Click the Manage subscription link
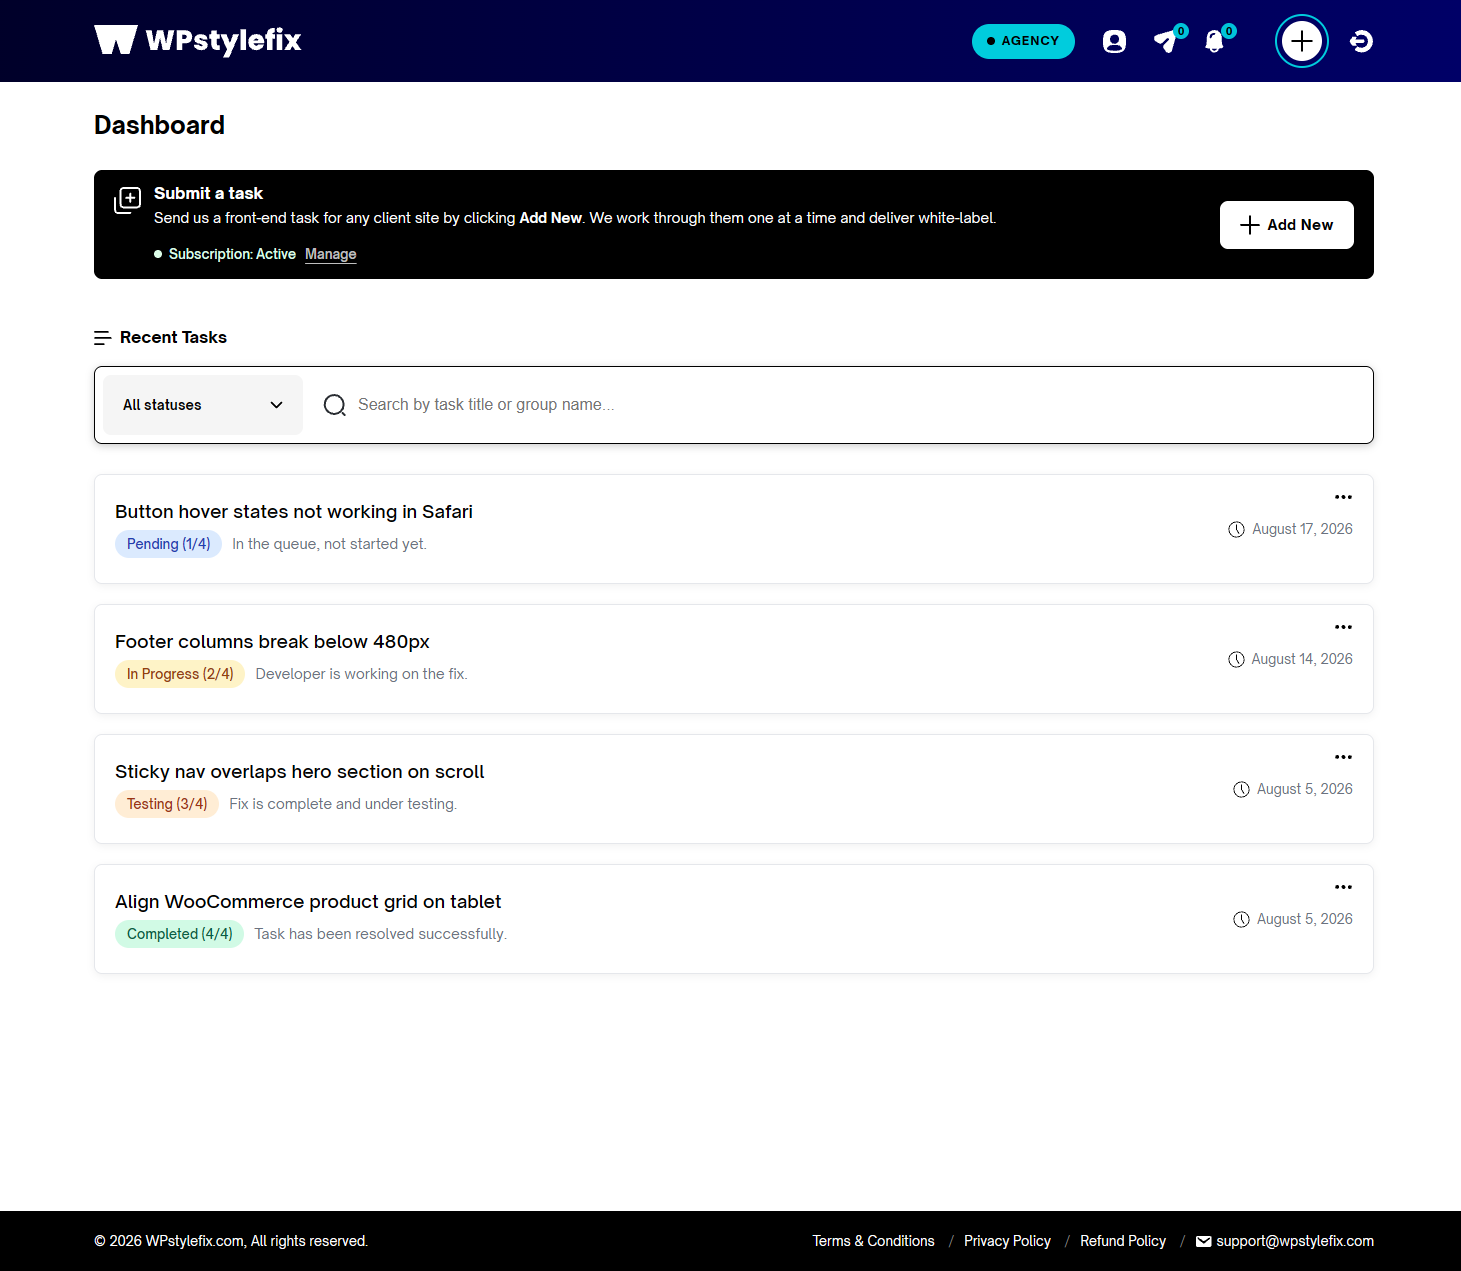 point(331,254)
